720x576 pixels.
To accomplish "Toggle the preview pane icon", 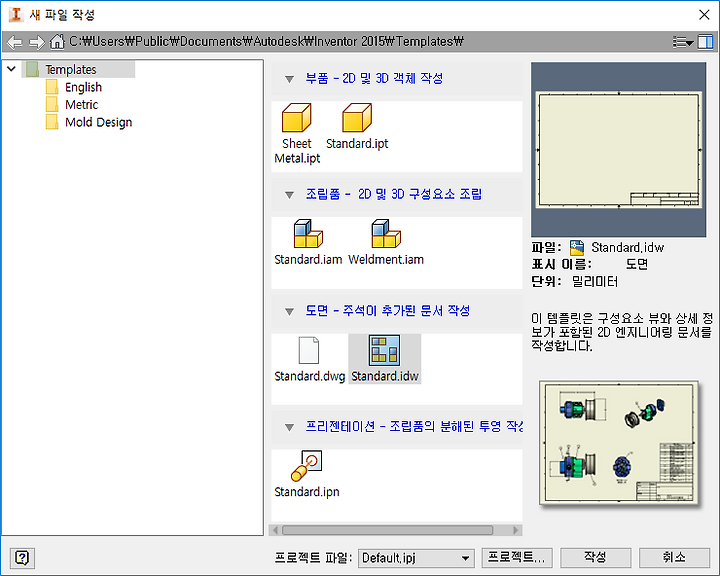I will click(706, 42).
